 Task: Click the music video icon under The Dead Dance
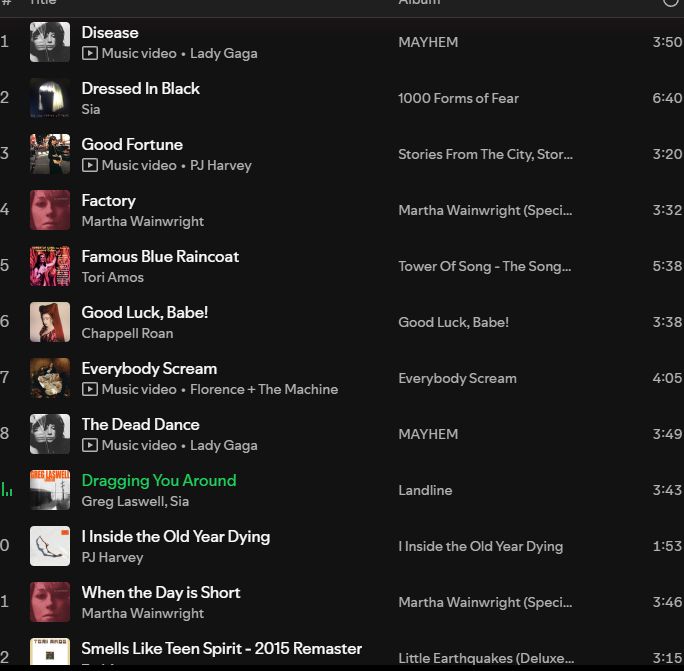[89, 445]
